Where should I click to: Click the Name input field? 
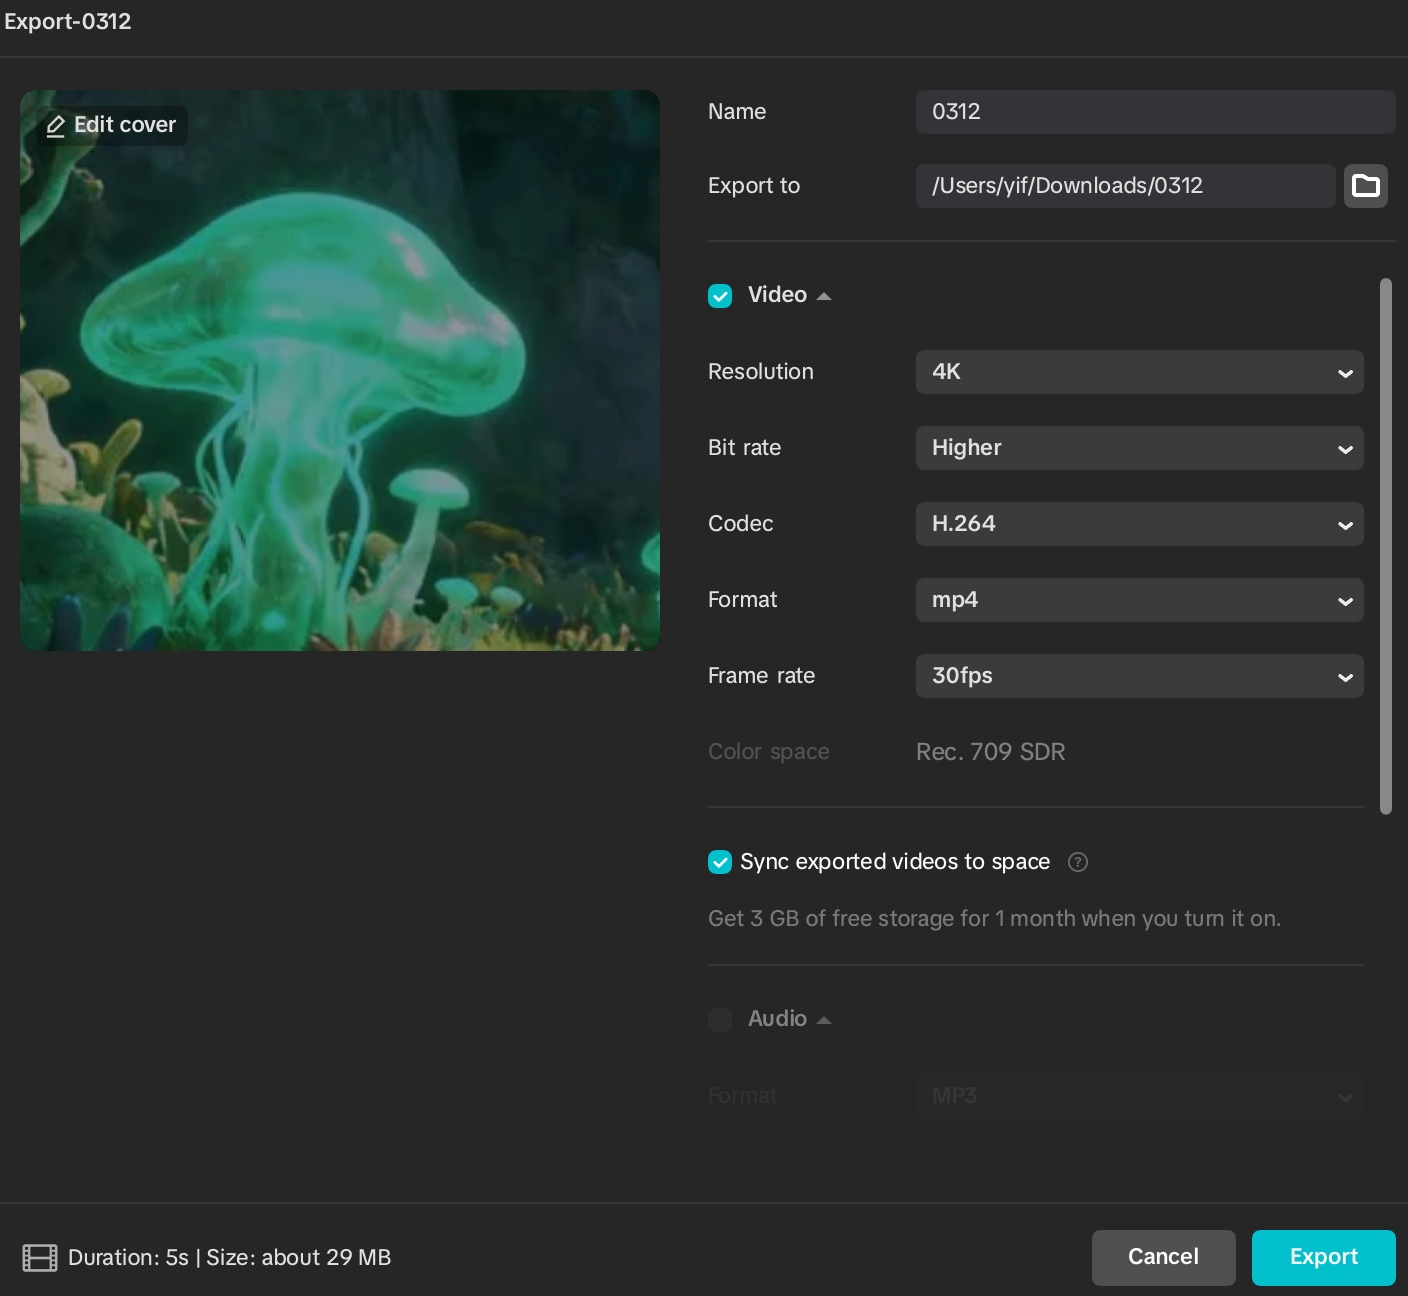pos(1154,112)
